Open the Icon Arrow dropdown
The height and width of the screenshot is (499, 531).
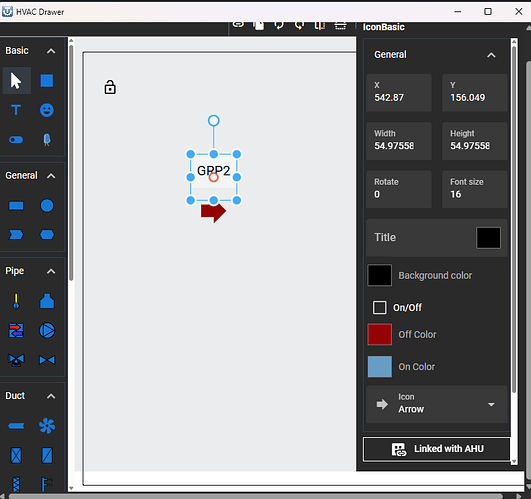click(437, 404)
